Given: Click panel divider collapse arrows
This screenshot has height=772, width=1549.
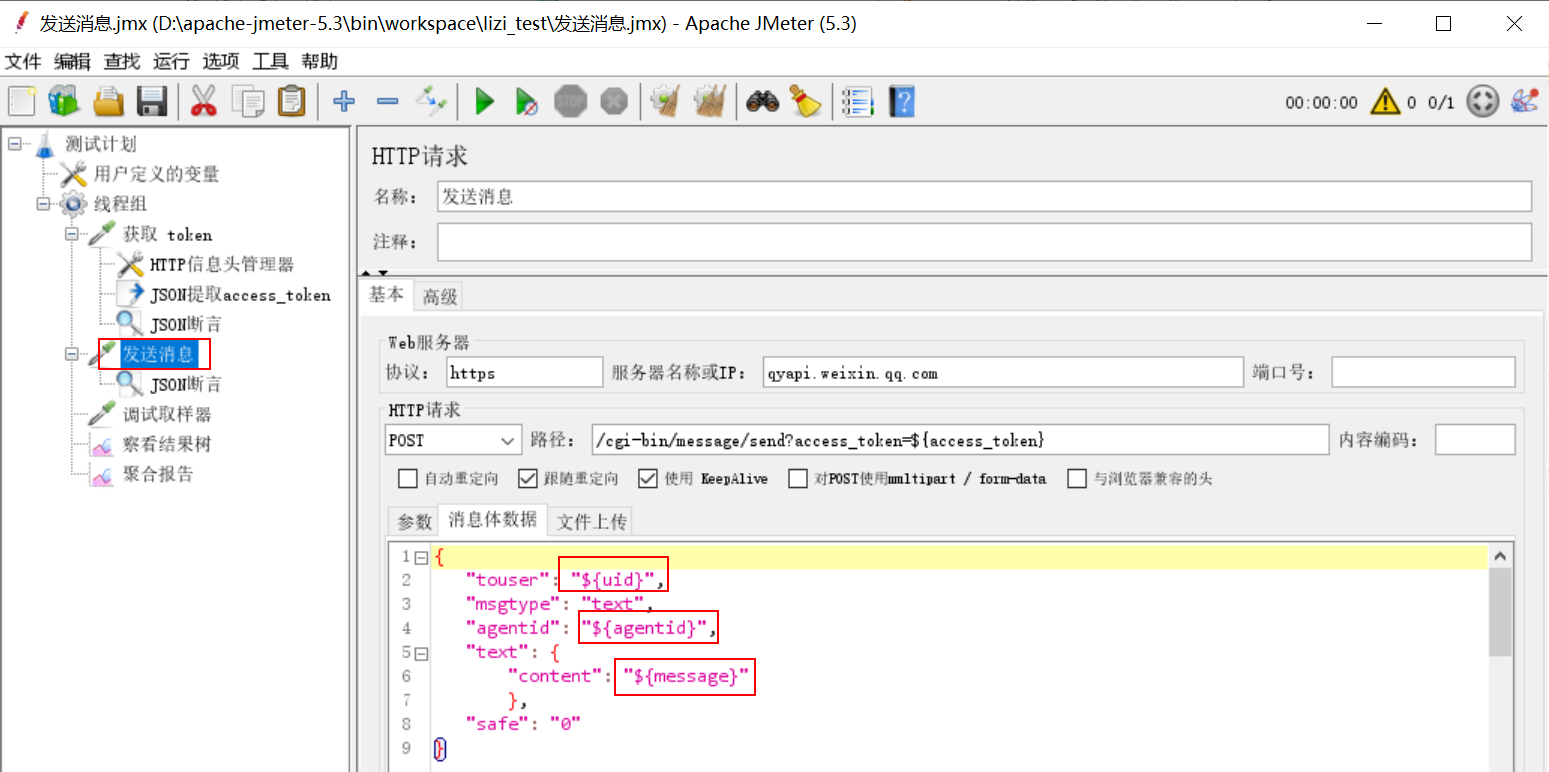Looking at the screenshot, I should tap(374, 273).
